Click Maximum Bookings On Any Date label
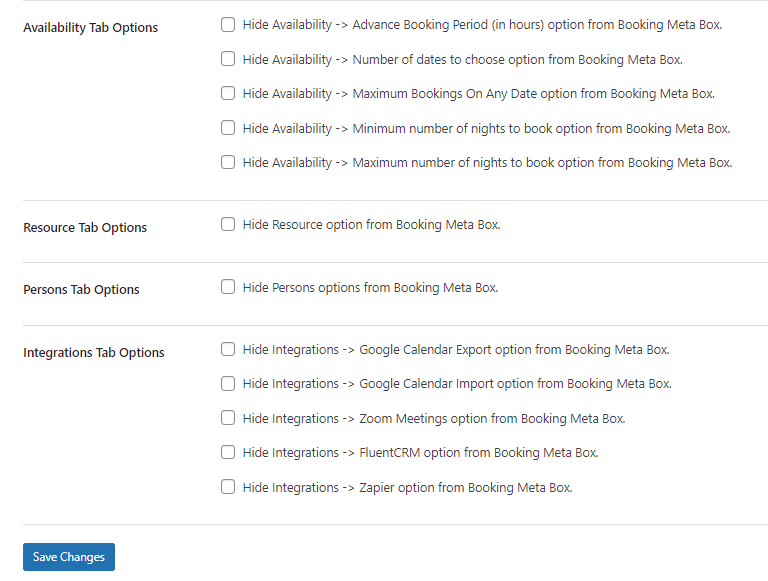768x581 pixels. 479,94
